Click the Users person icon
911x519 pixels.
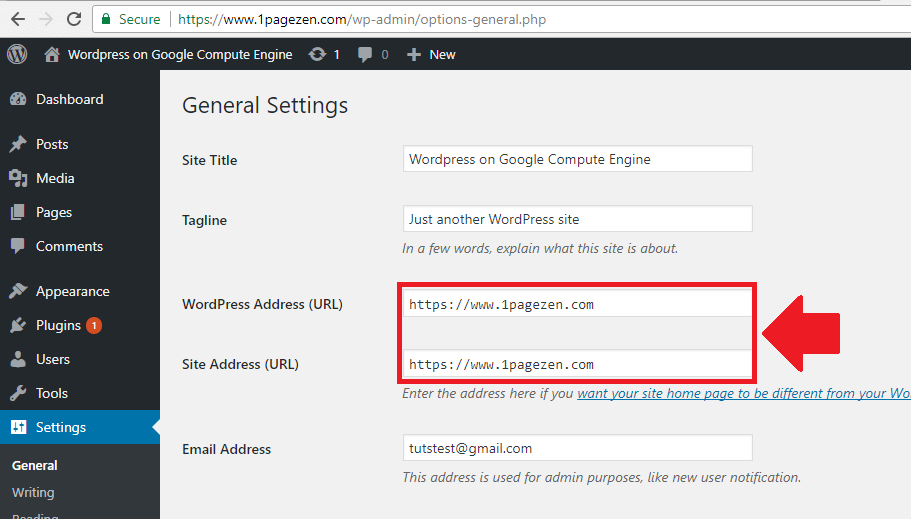click(x=18, y=359)
